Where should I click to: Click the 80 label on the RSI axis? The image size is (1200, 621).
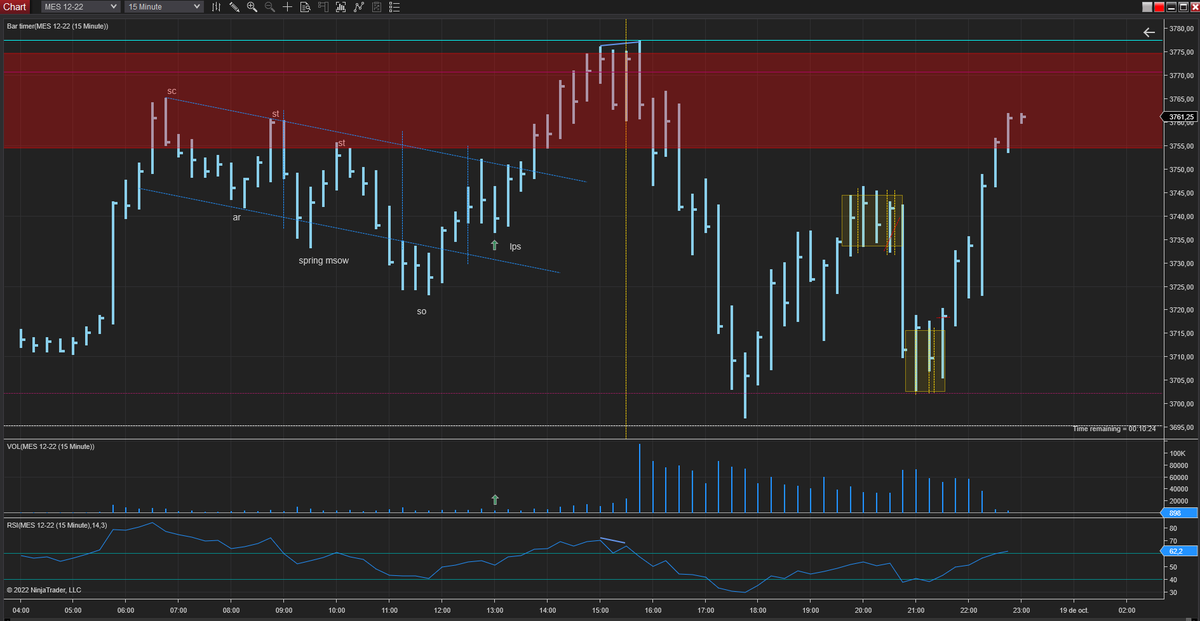[x=1172, y=527]
